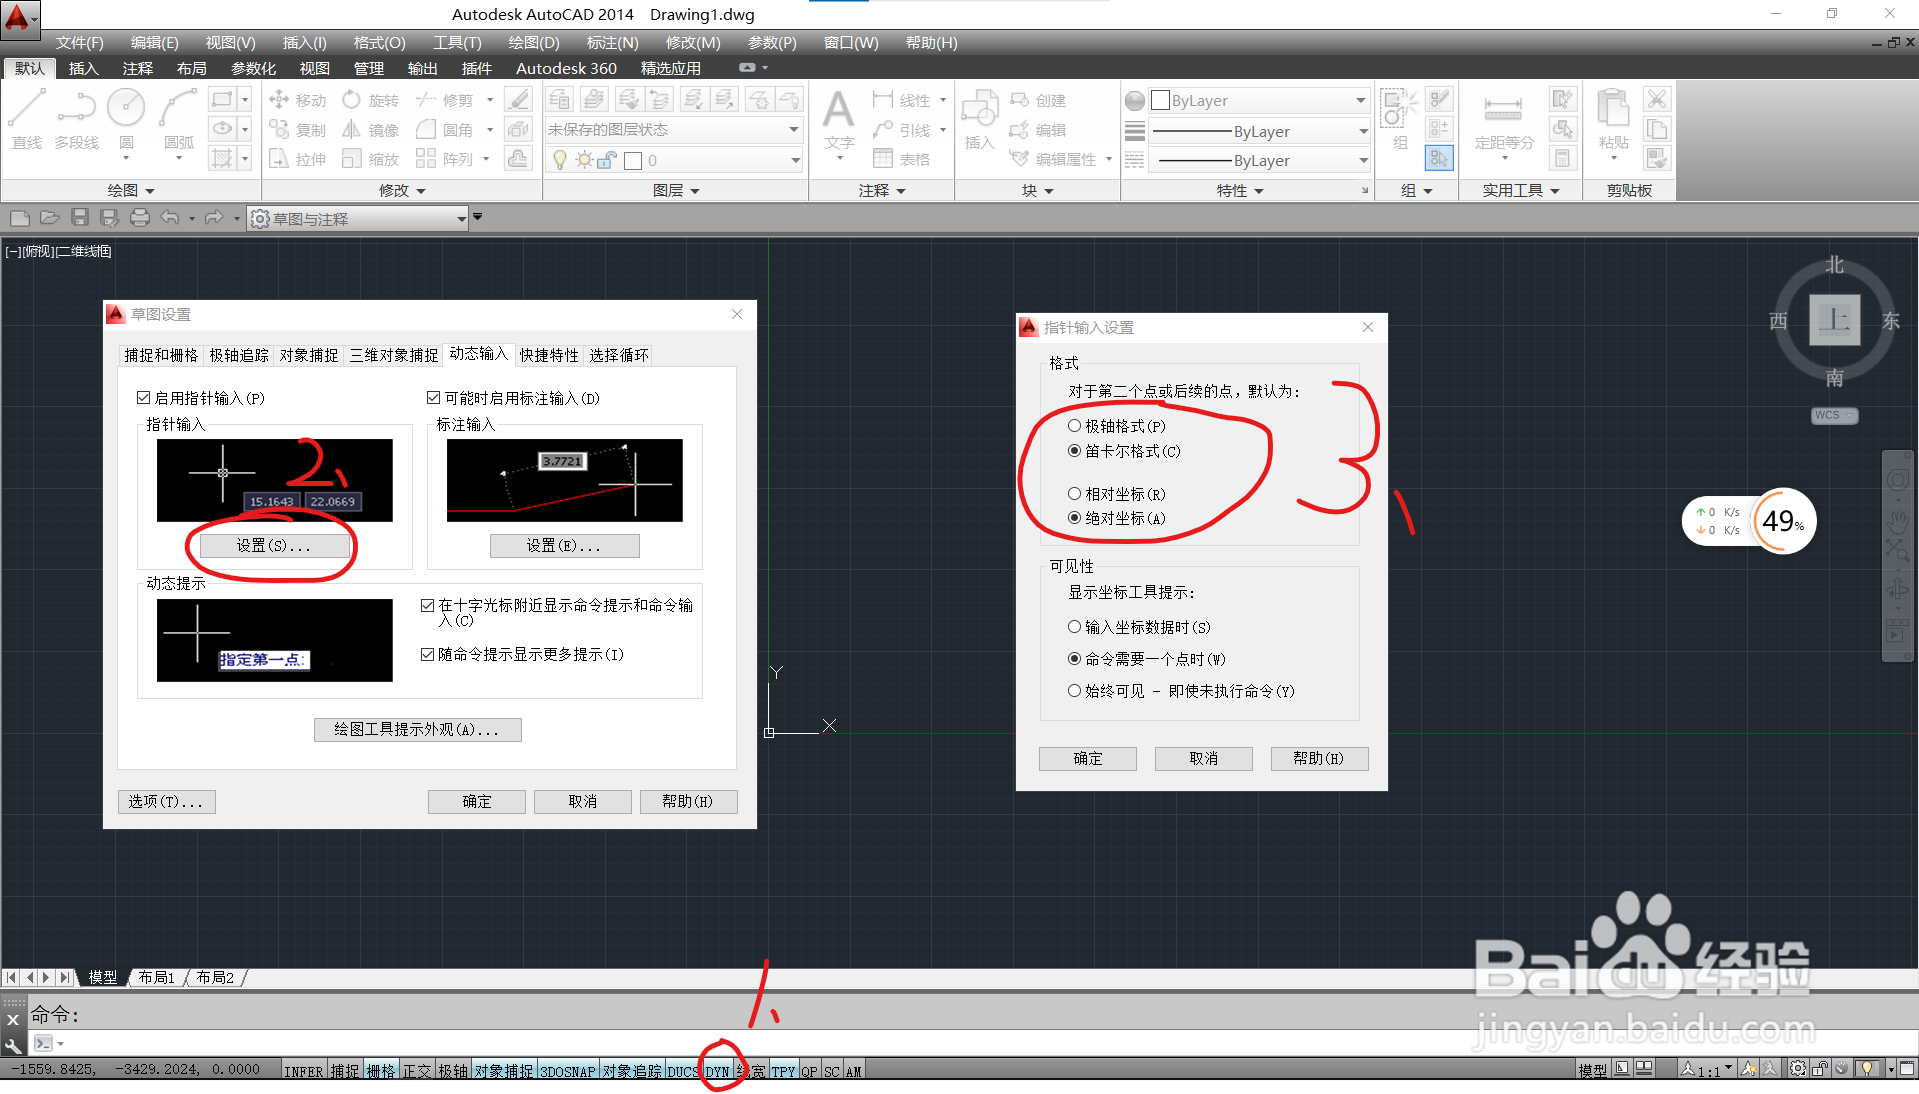Click the 修剪 (Trim) tool
The image size is (1919, 1094).
coord(445,100)
